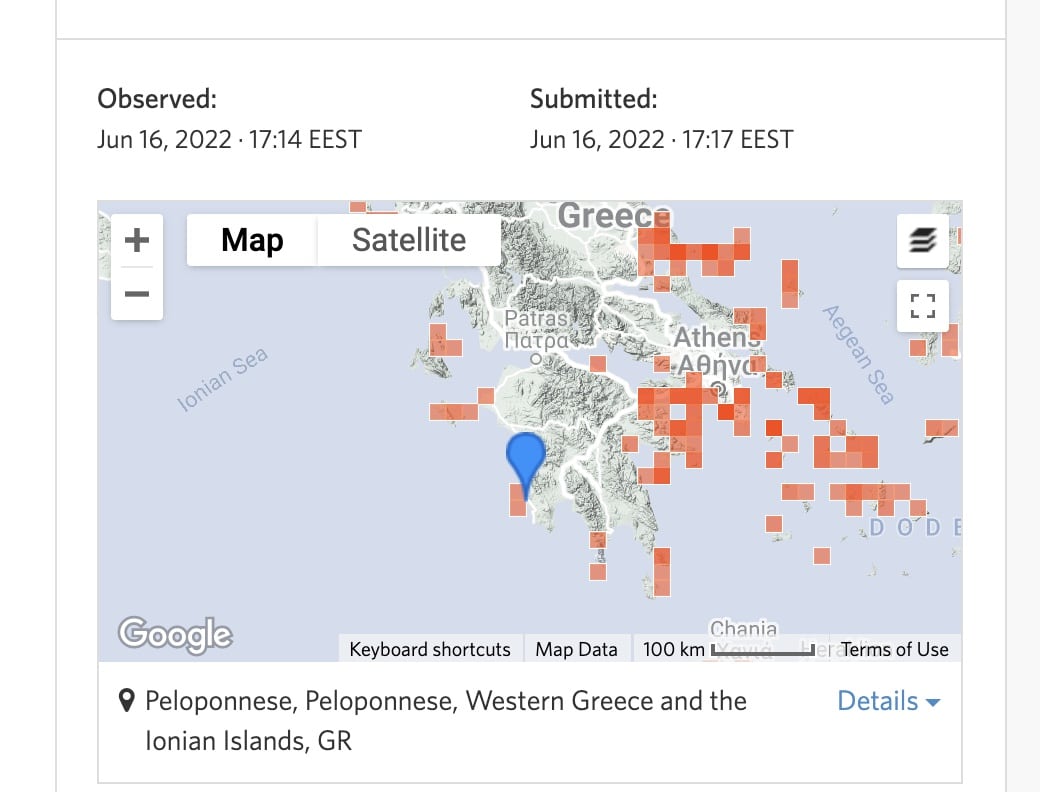
Task: Switch to Satellite view
Action: tap(409, 241)
